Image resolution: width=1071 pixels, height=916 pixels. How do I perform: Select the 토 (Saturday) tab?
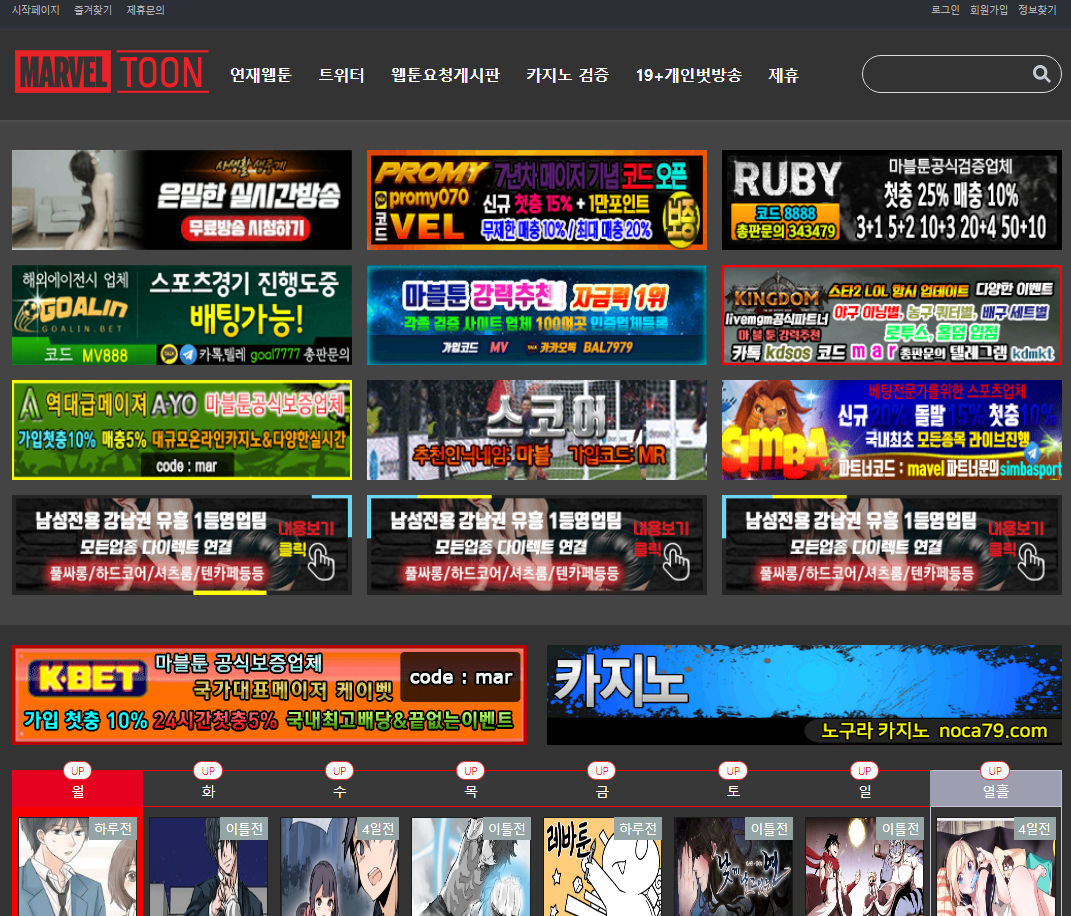733,790
